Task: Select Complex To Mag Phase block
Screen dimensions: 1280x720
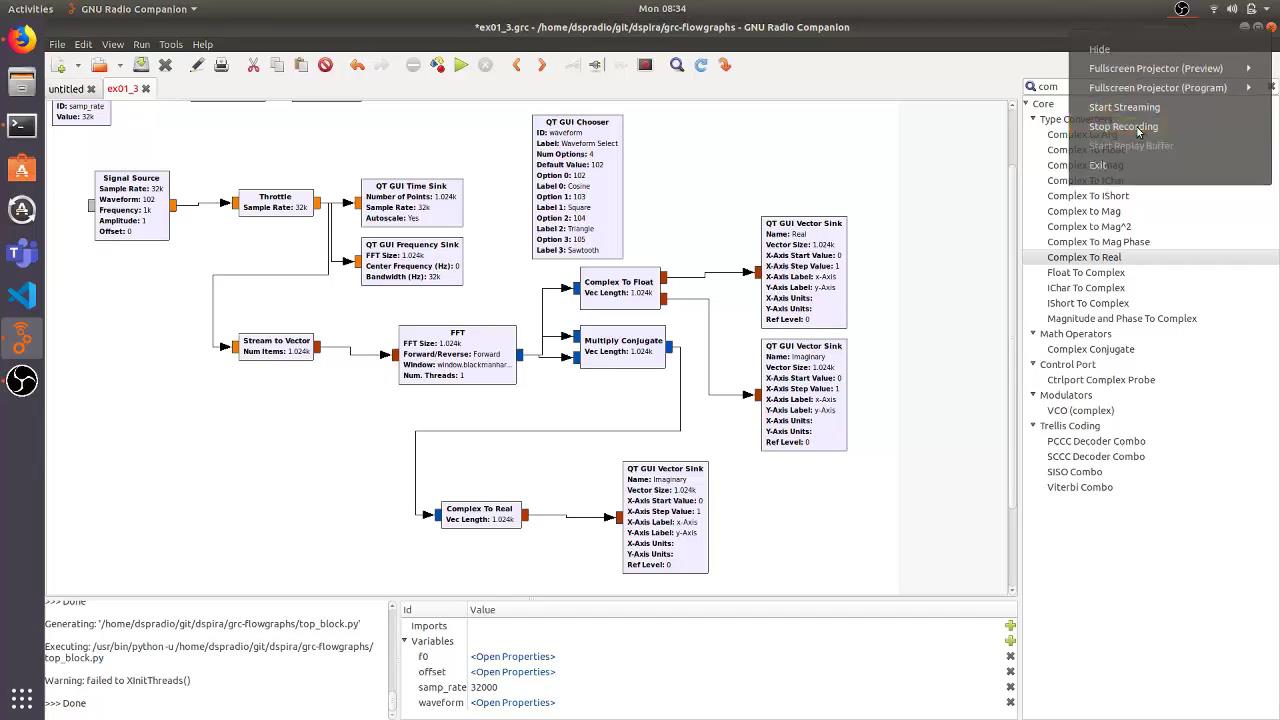Action: (1098, 242)
